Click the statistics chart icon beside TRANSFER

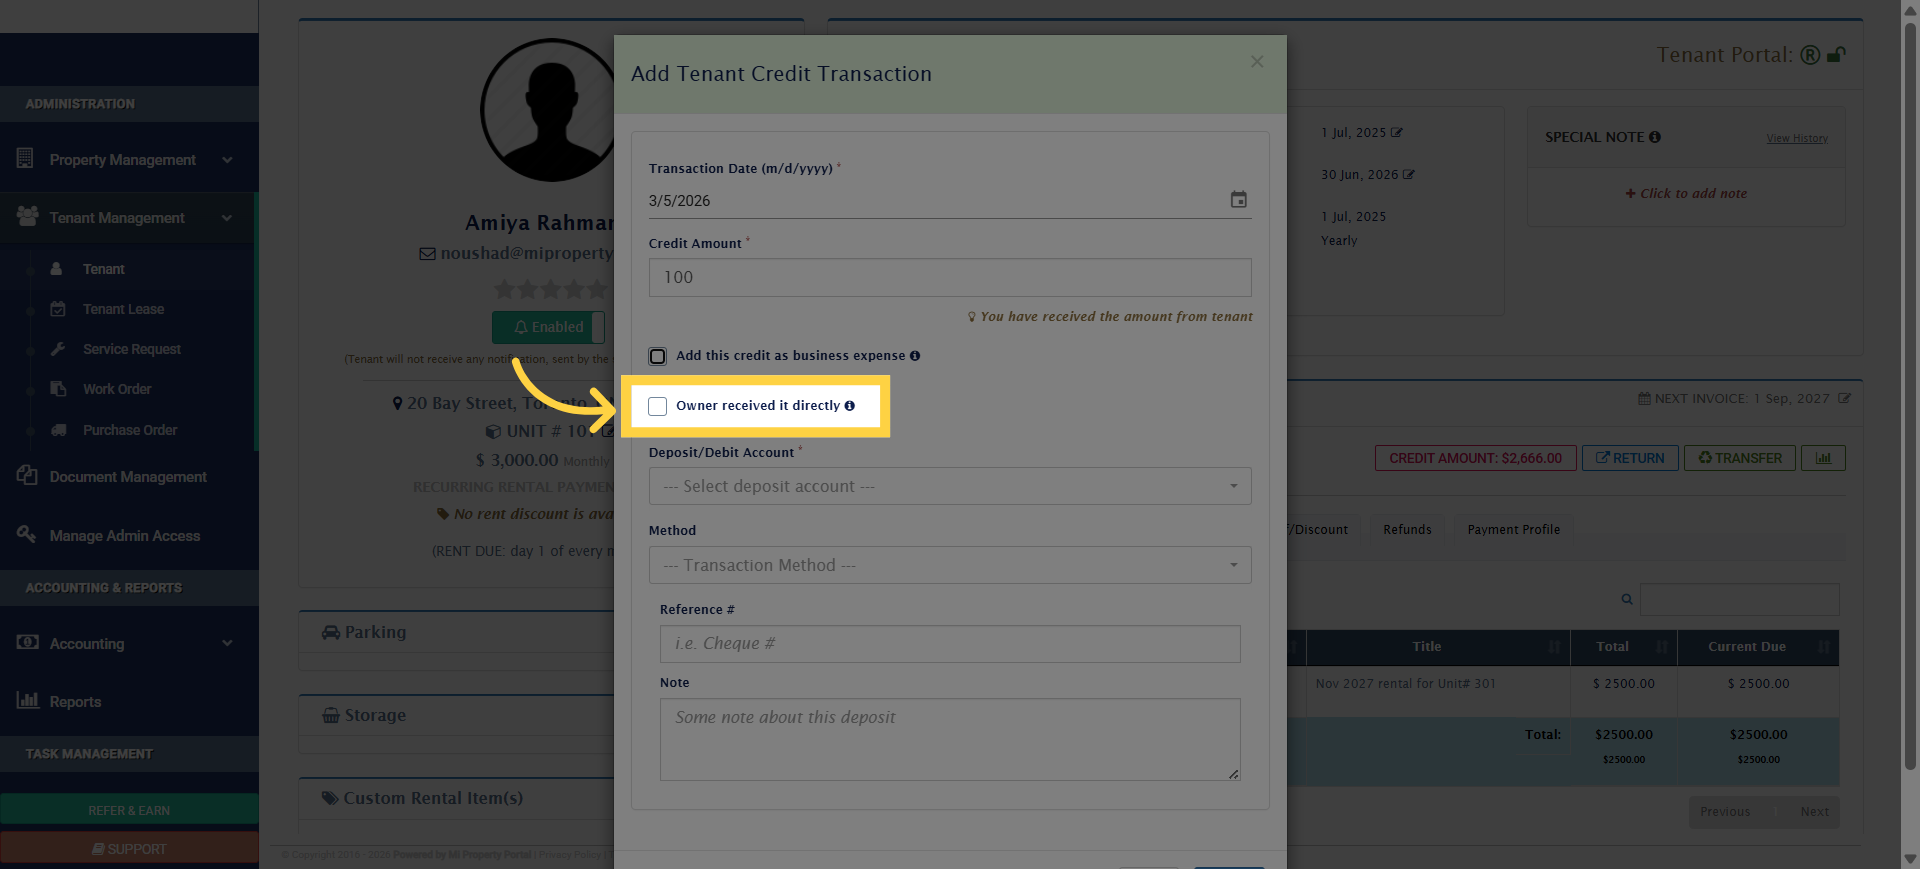pos(1823,458)
